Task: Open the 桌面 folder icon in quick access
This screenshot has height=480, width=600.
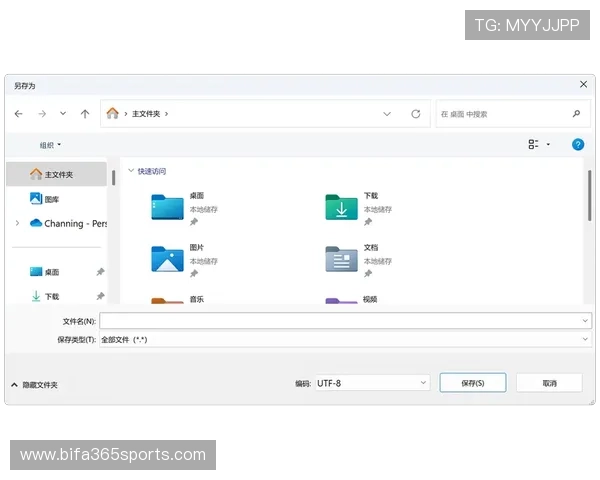Action: point(167,207)
